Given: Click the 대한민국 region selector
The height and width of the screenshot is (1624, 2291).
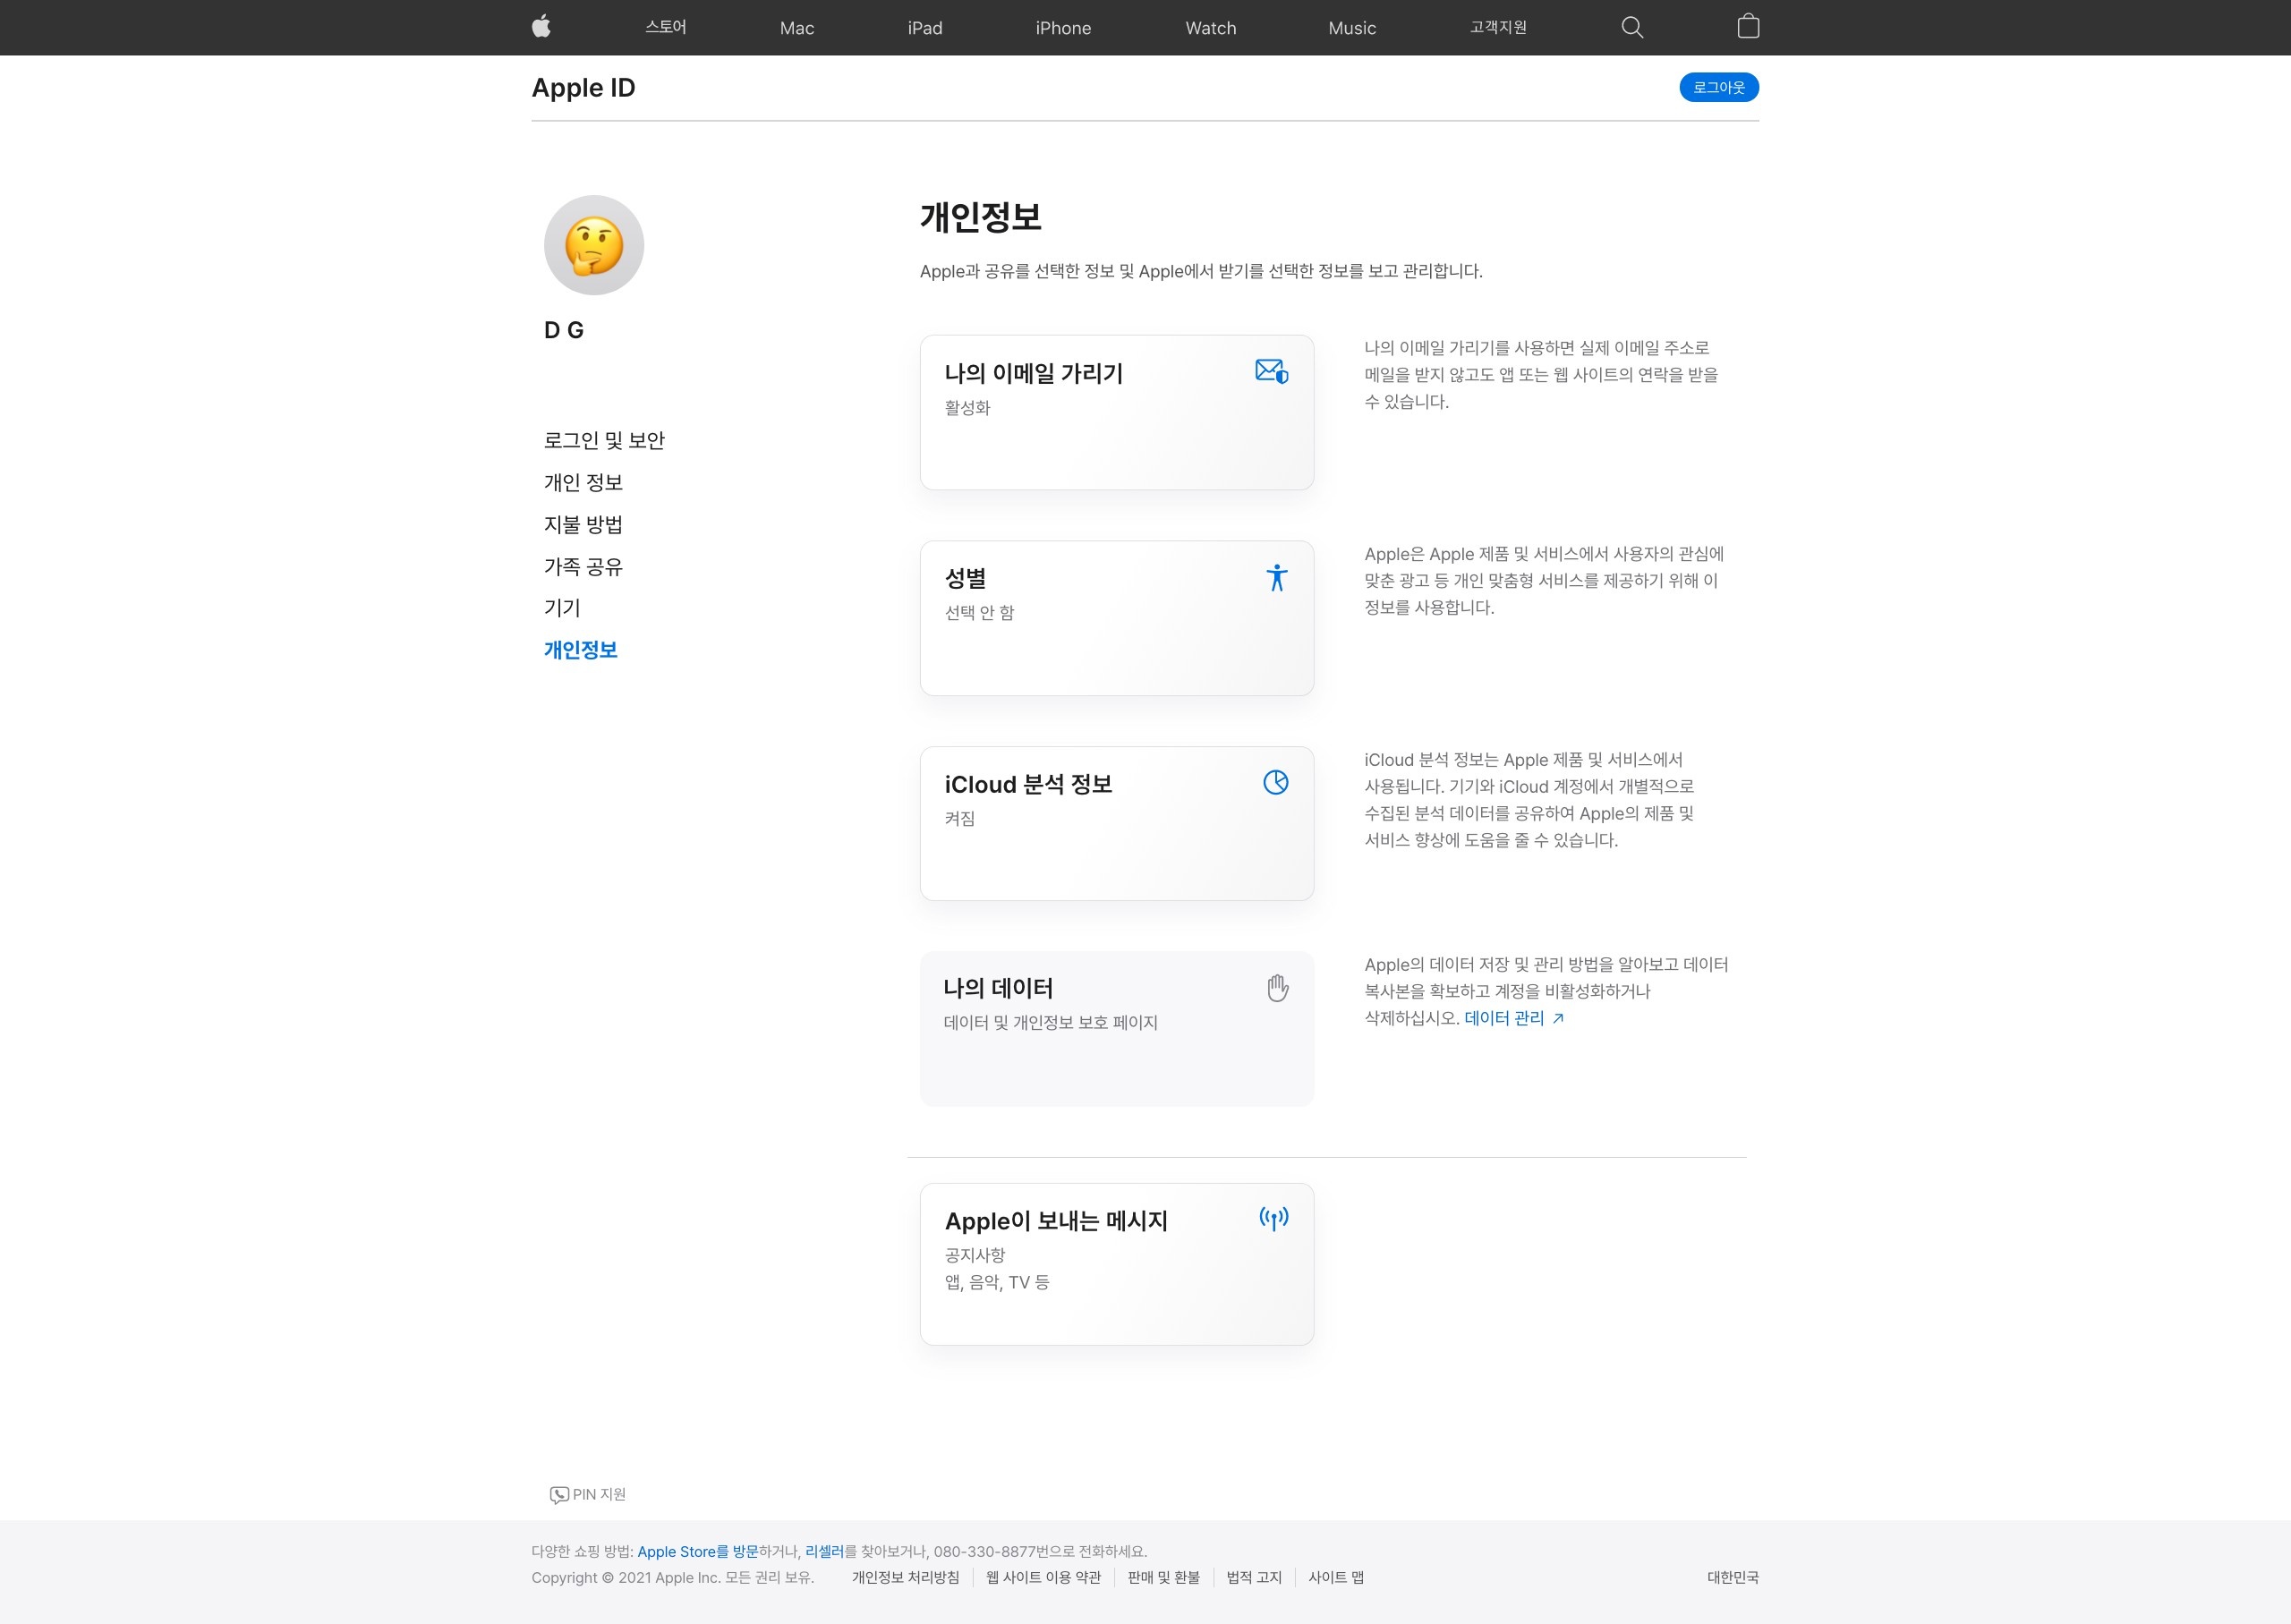Looking at the screenshot, I should tap(1732, 1577).
